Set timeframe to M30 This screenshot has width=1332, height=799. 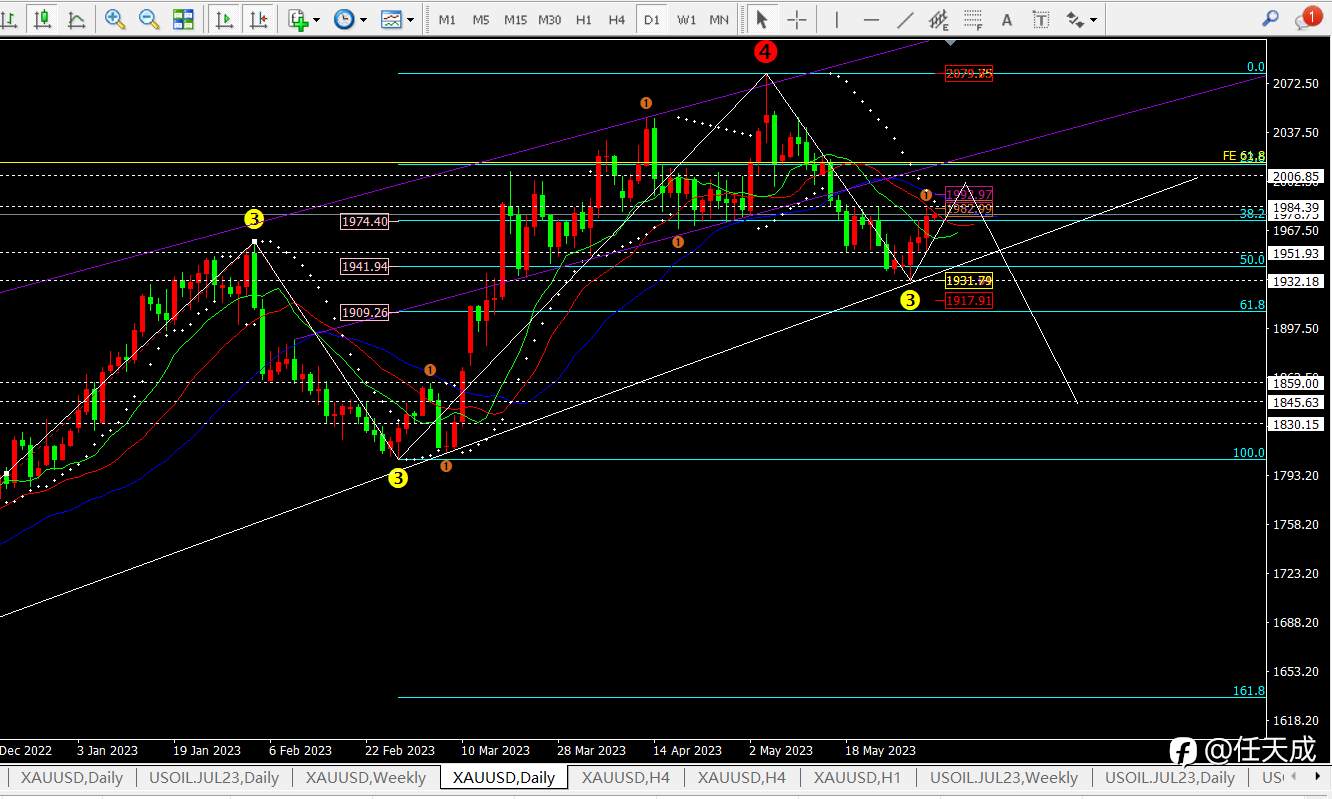(549, 20)
